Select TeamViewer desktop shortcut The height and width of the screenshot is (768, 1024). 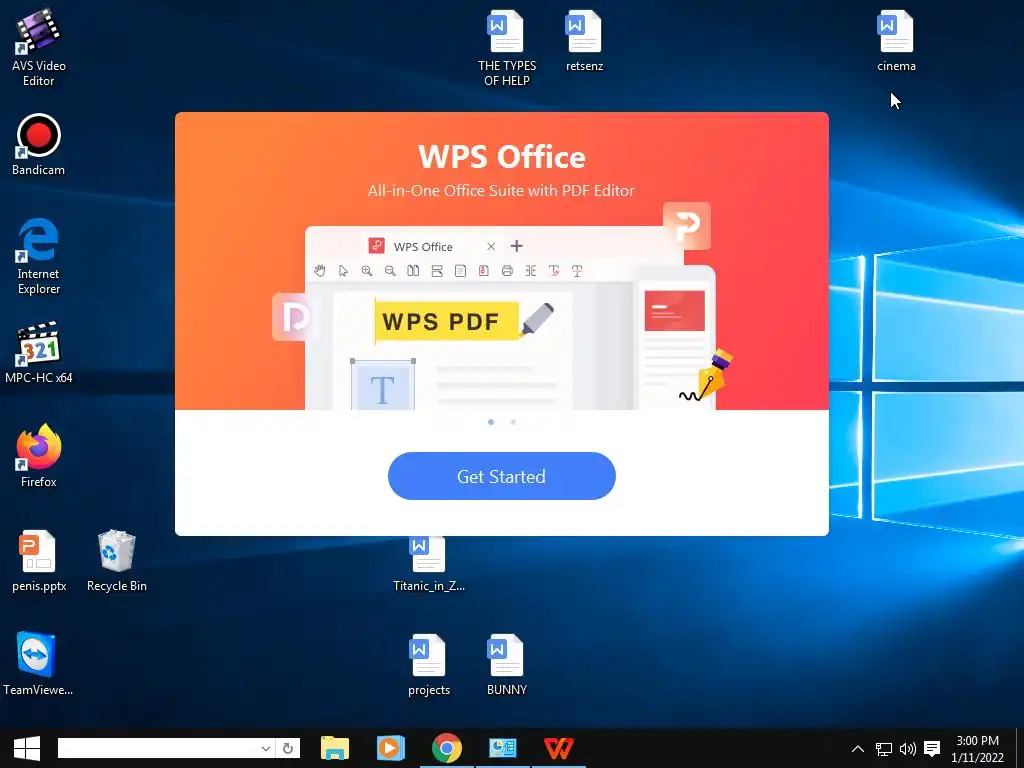click(37, 664)
